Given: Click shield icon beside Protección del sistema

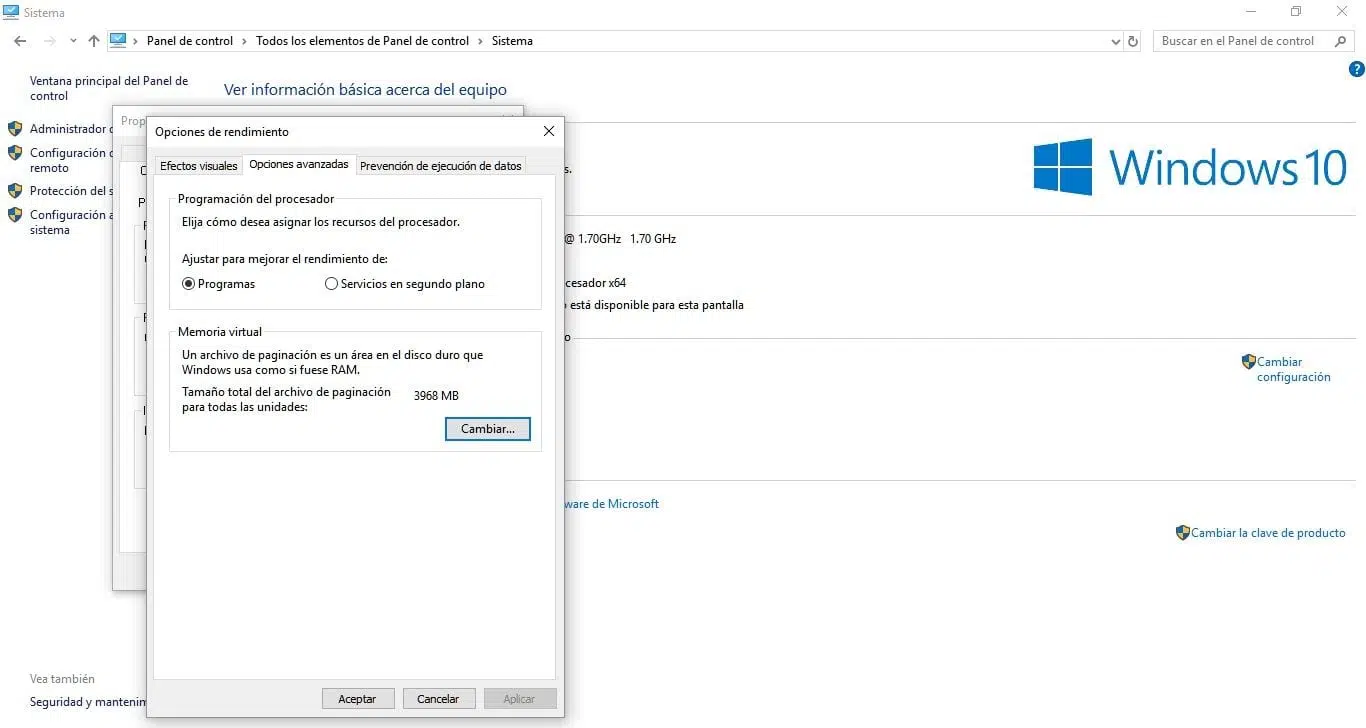Looking at the screenshot, I should click(x=15, y=191).
